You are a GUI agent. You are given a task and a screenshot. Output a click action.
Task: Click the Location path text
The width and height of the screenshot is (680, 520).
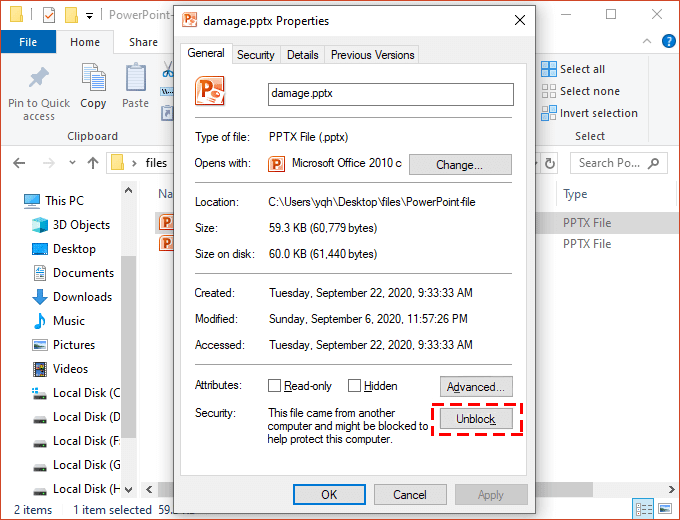(x=372, y=202)
